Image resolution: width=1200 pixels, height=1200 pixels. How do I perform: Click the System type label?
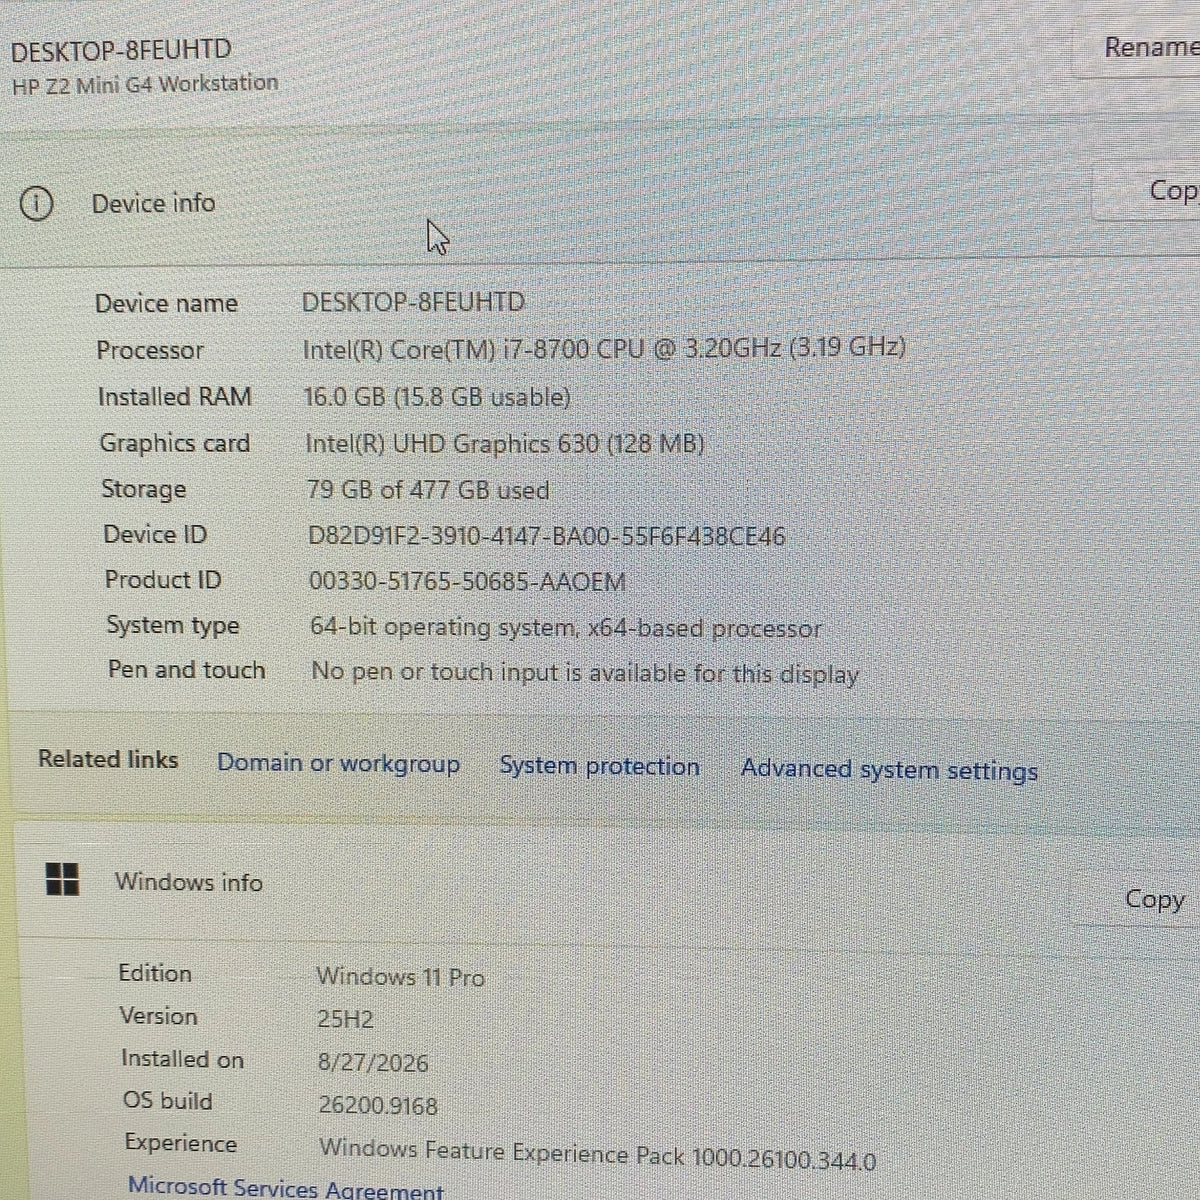(x=173, y=626)
